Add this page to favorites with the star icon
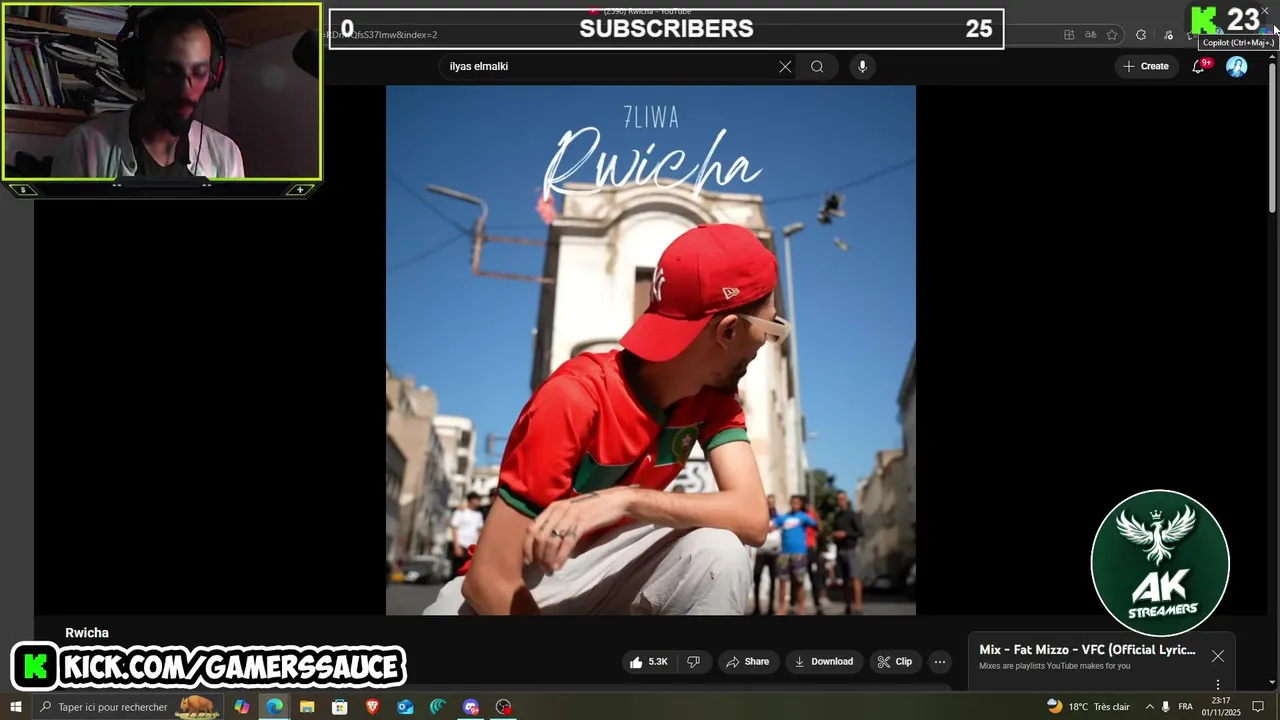The width and height of the screenshot is (1280, 720). point(1112,35)
